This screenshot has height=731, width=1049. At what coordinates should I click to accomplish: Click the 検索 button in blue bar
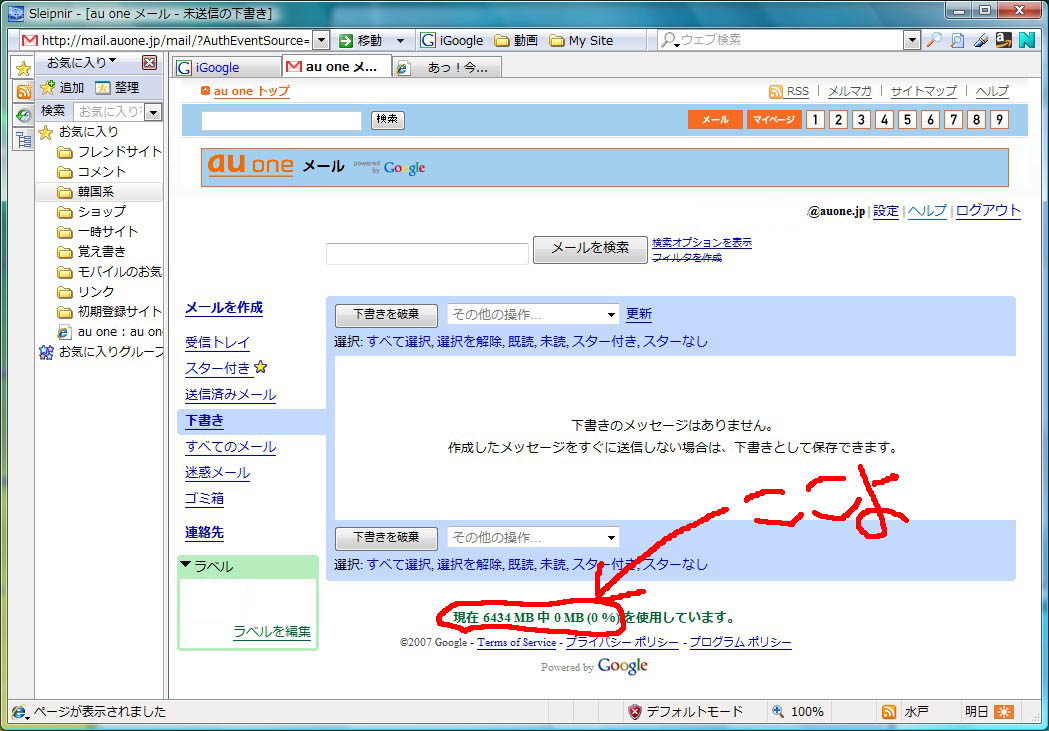tap(387, 120)
